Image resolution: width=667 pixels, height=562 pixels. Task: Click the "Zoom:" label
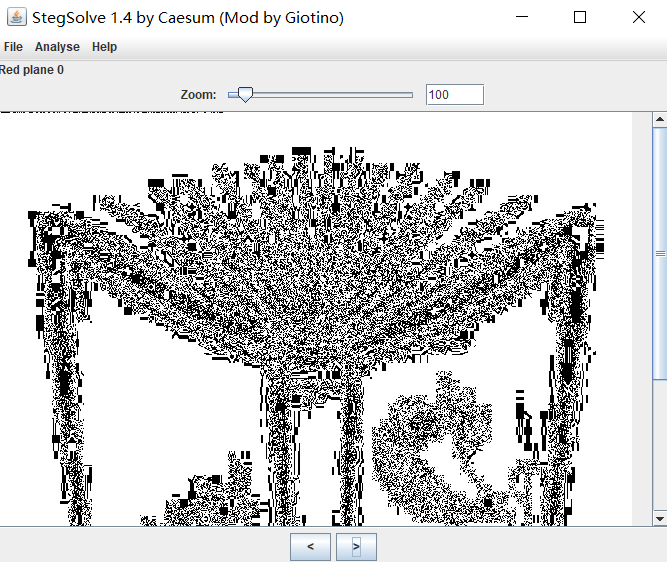pos(198,95)
